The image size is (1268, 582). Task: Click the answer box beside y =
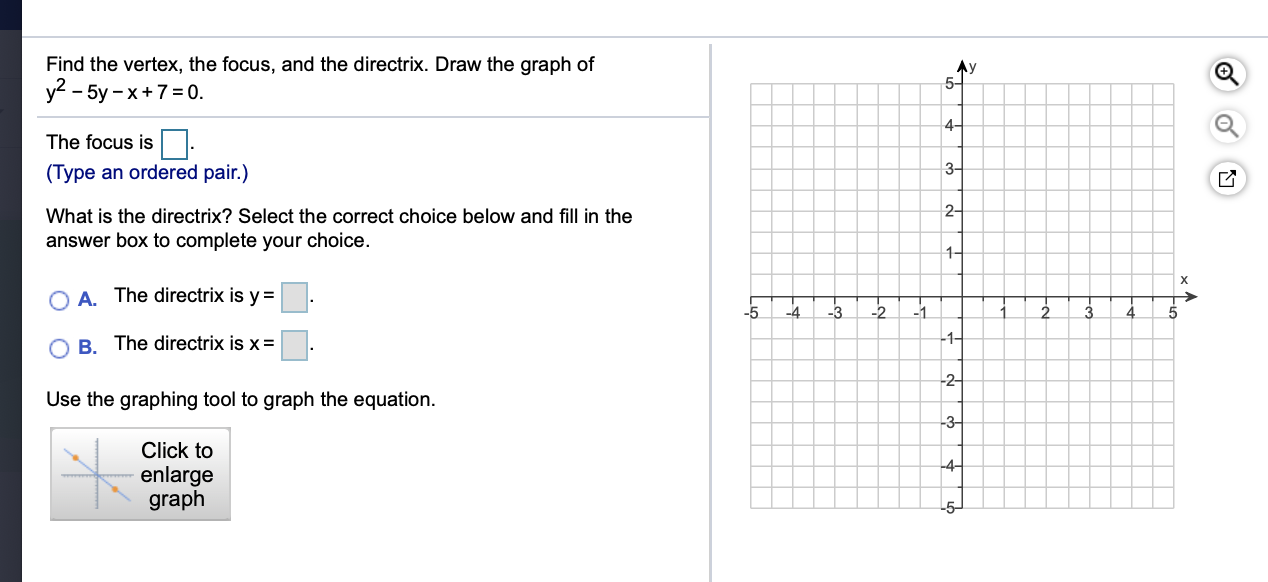click(x=294, y=297)
